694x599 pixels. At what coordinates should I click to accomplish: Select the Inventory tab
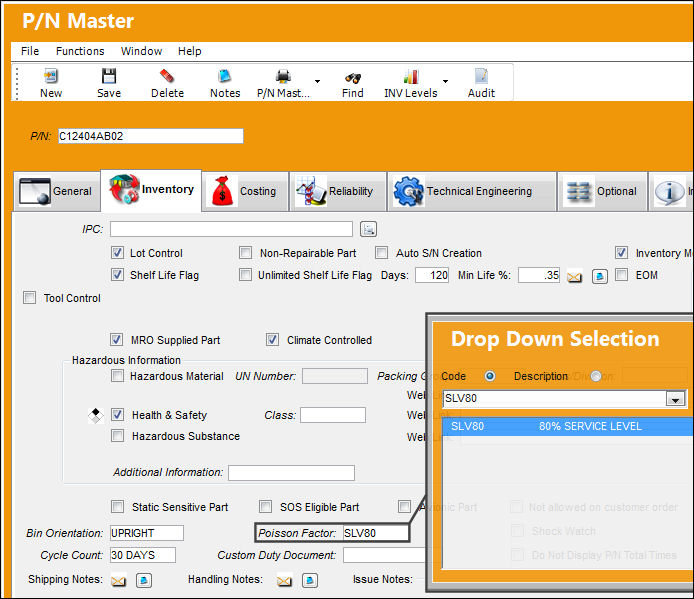(151, 189)
